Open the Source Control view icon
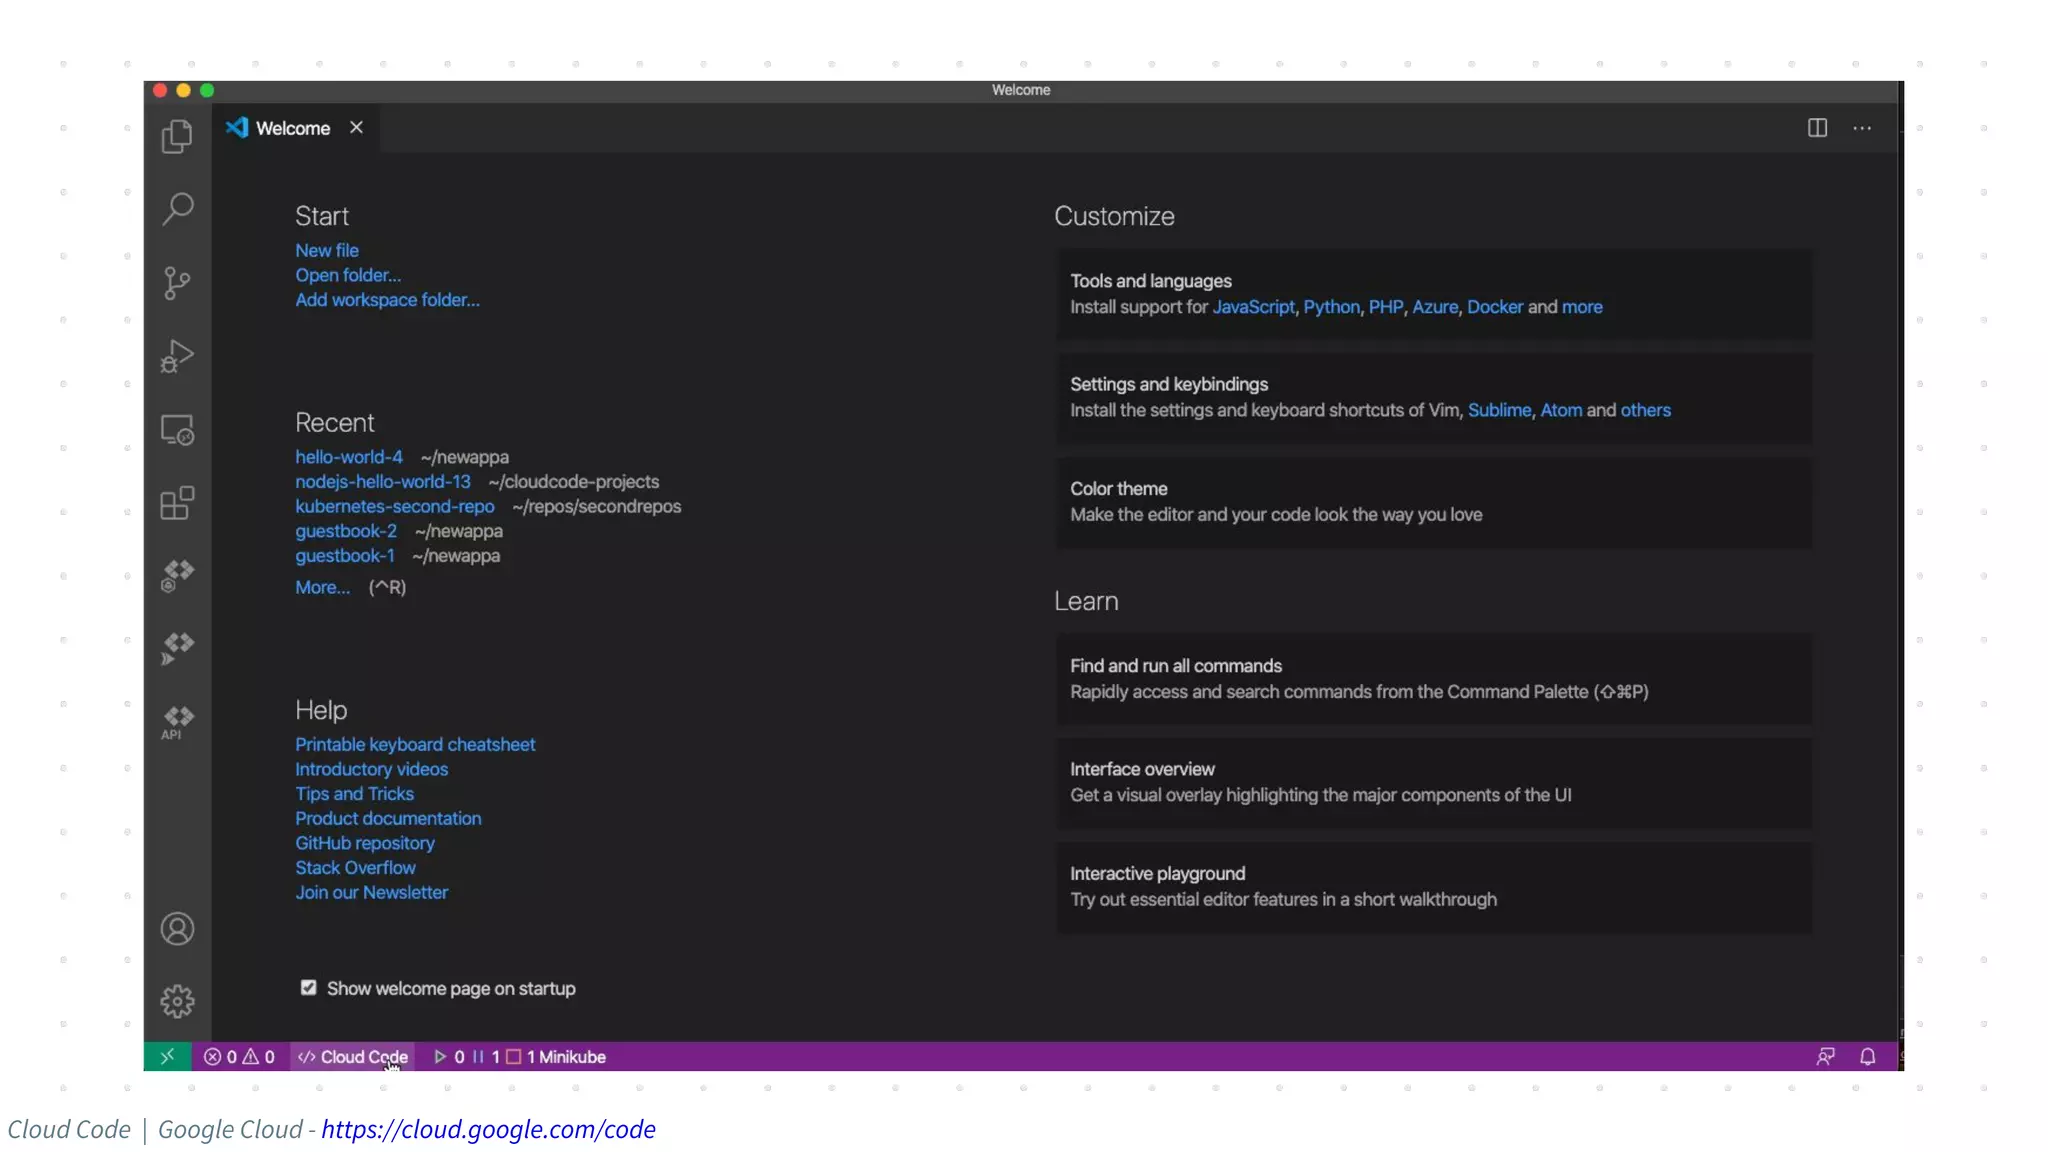The image size is (2048, 1152). tap(177, 283)
